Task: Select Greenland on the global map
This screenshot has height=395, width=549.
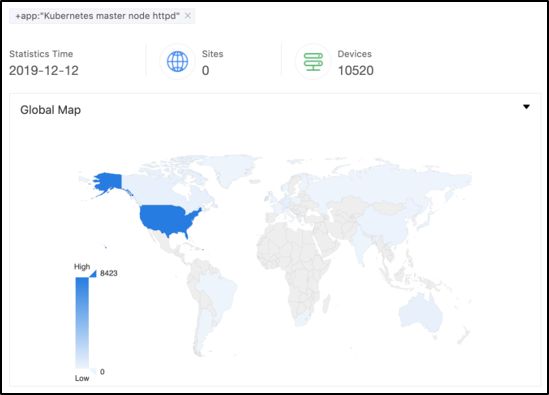Action: [233, 168]
